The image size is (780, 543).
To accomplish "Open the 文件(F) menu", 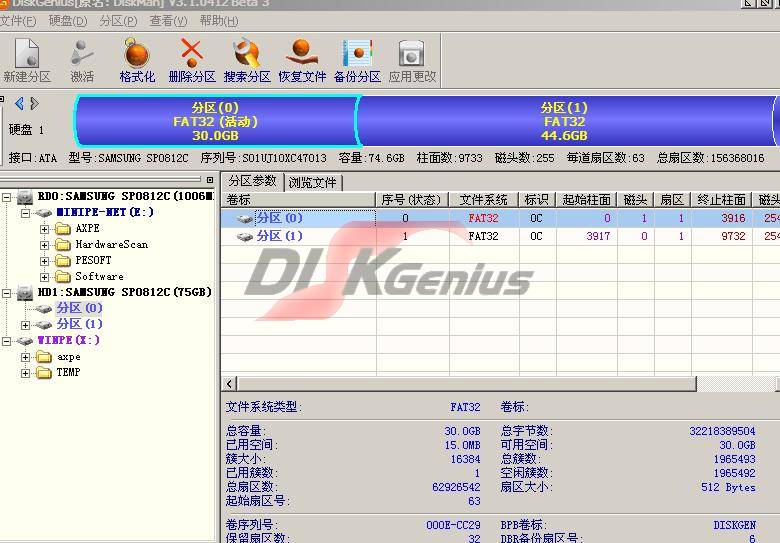I will [x=18, y=21].
